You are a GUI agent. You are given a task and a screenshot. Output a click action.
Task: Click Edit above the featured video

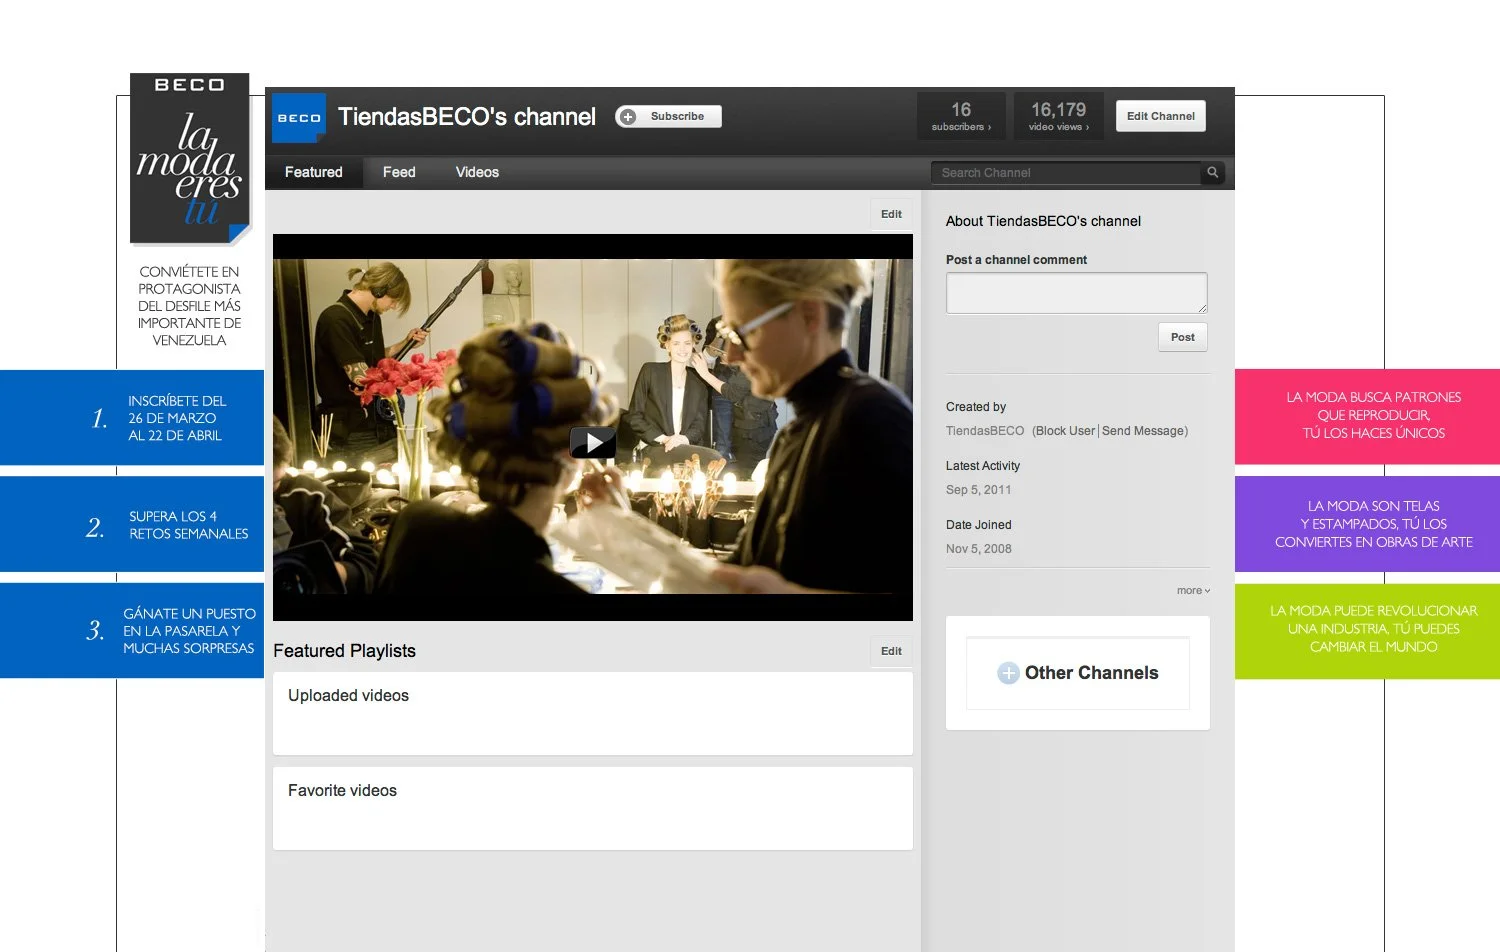coord(891,214)
